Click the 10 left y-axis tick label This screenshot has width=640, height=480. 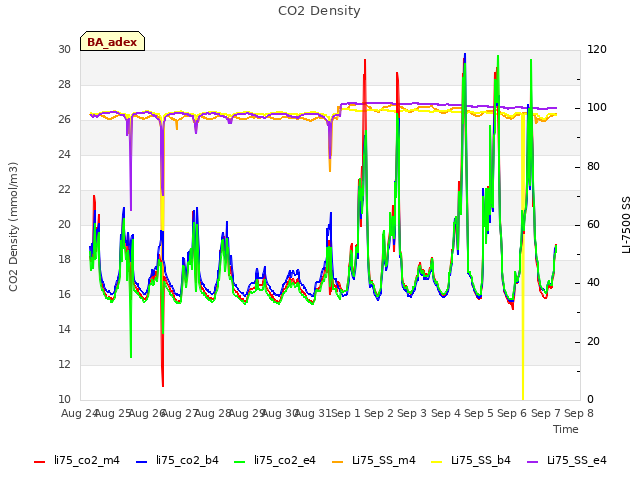coord(64,400)
